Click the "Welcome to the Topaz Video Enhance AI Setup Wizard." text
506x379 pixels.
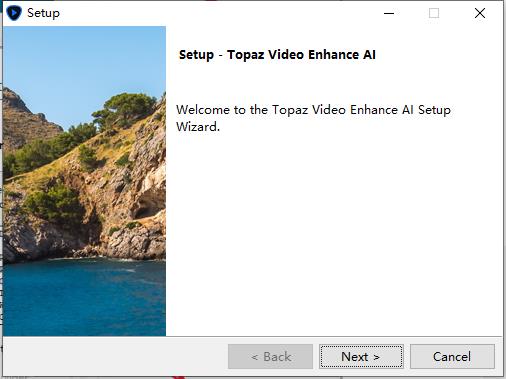click(313, 118)
